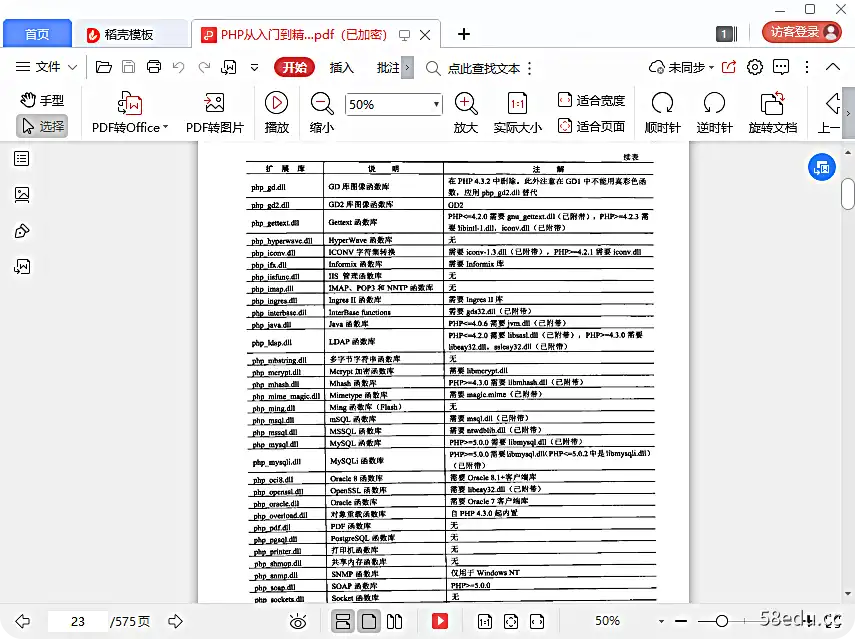Collapse the ribbon with the up chevron
This screenshot has width=855, height=639.
(833, 67)
